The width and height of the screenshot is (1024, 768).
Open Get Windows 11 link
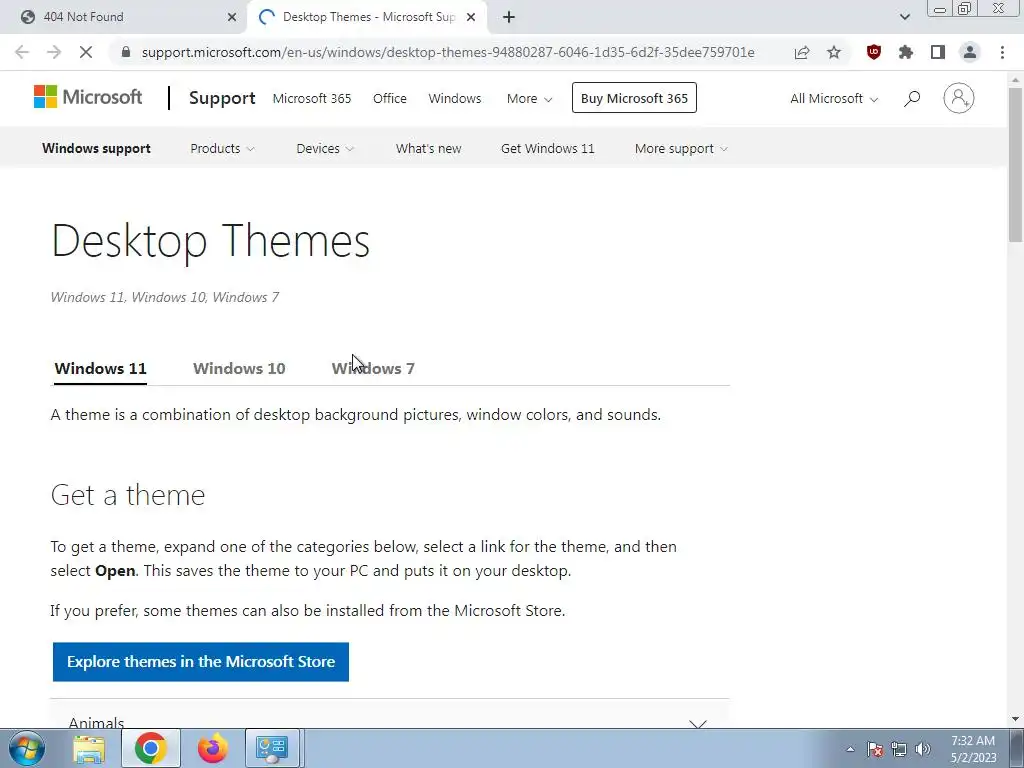(548, 148)
